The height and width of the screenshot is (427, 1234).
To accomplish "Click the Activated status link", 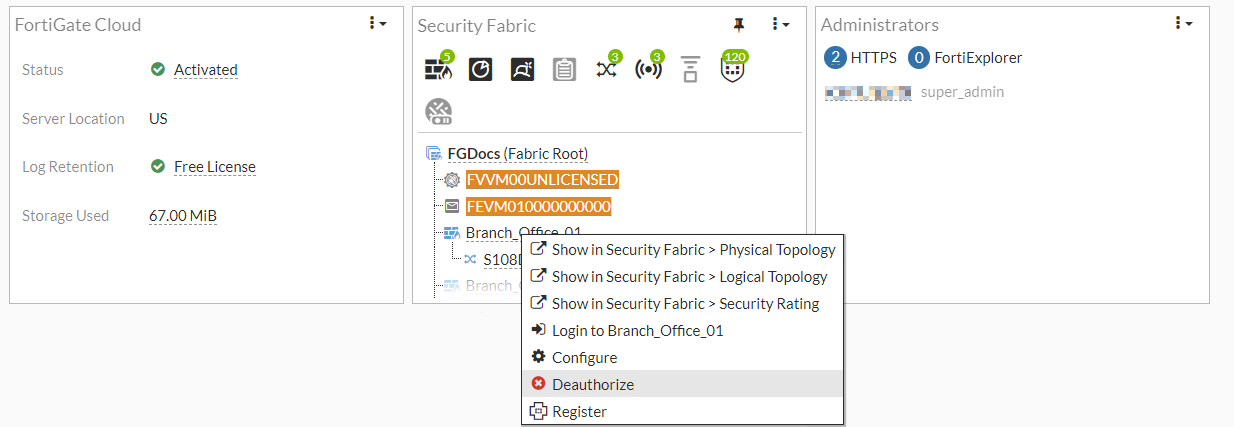I will click(206, 70).
